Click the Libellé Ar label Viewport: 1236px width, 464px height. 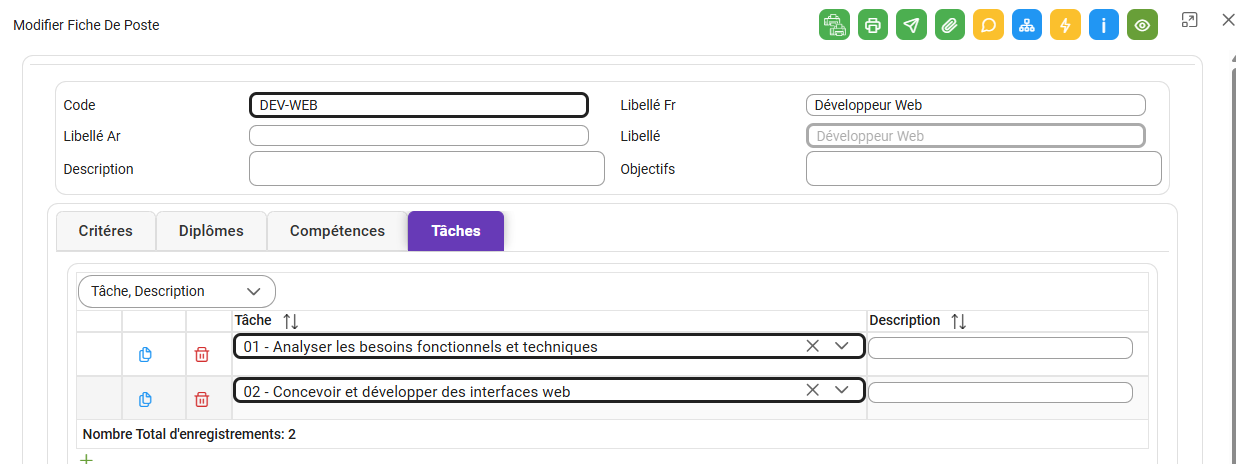(x=92, y=136)
